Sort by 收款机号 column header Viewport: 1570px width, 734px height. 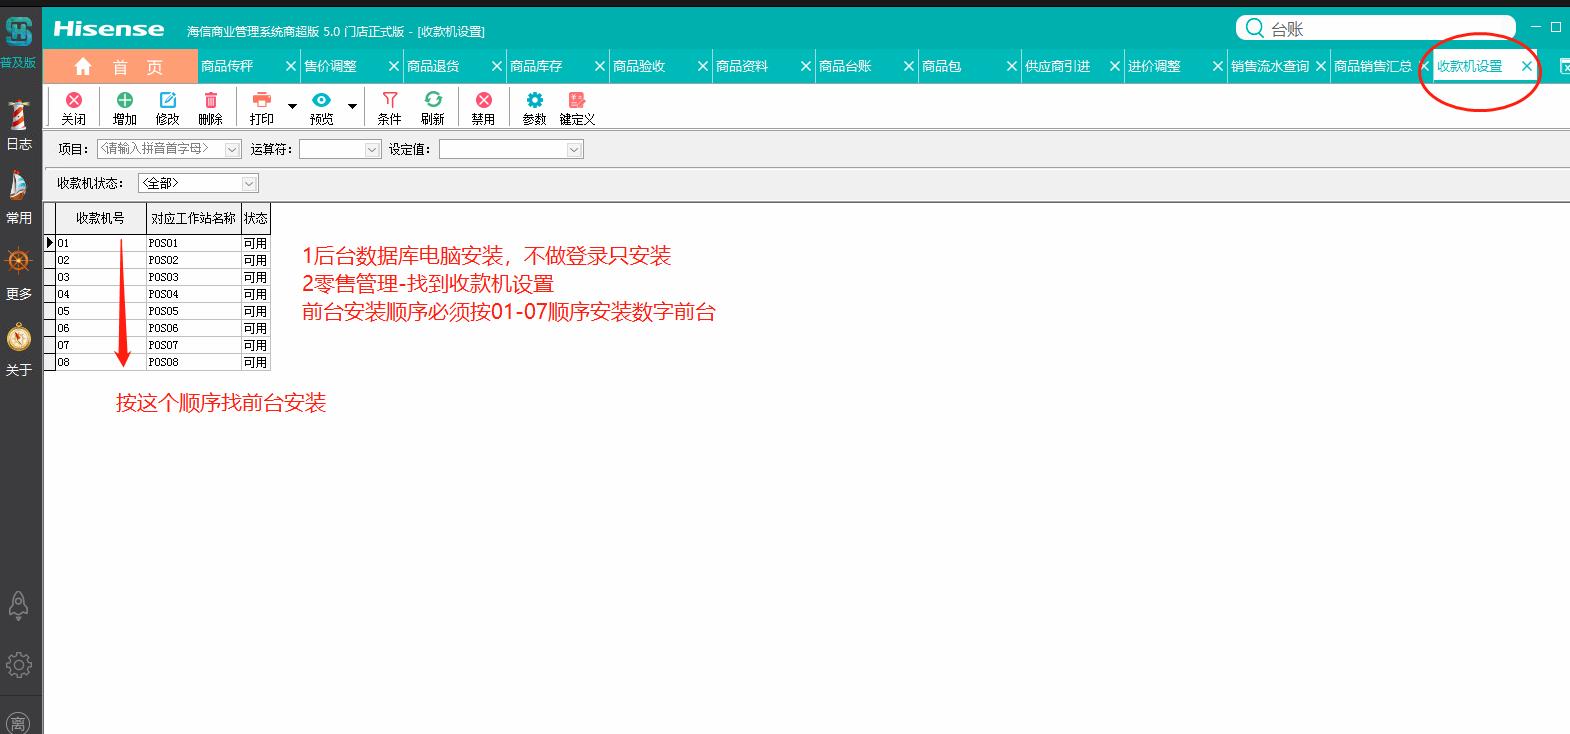pos(101,218)
